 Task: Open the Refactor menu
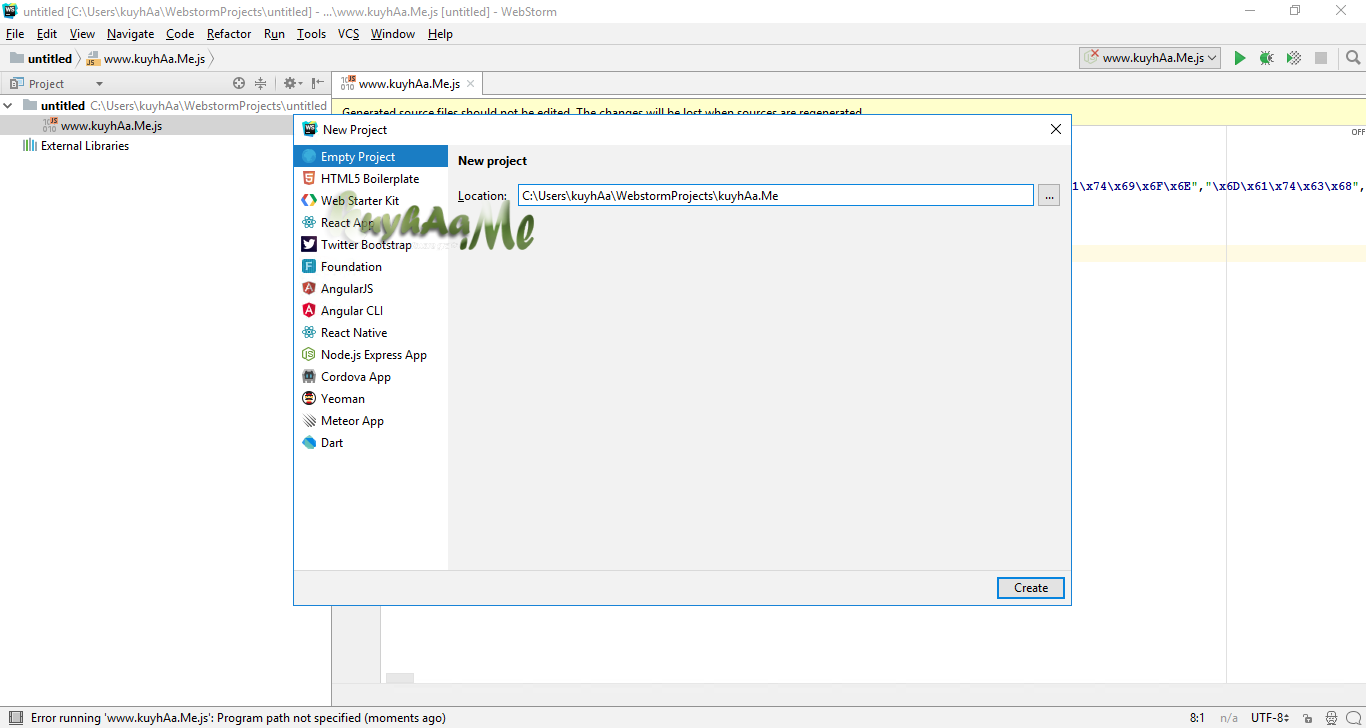(229, 34)
